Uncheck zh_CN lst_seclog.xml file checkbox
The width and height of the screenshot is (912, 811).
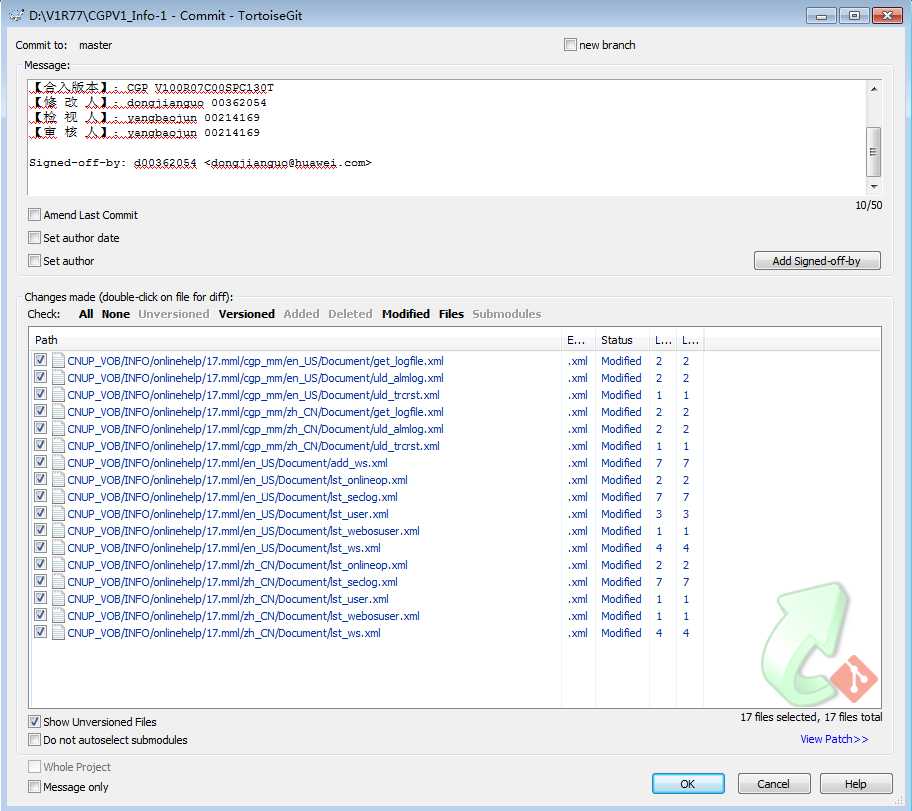tap(40, 581)
